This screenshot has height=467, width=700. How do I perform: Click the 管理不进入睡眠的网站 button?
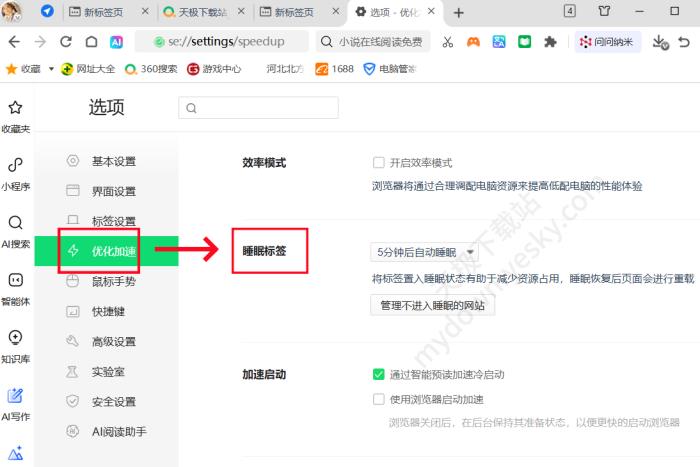(x=432, y=306)
